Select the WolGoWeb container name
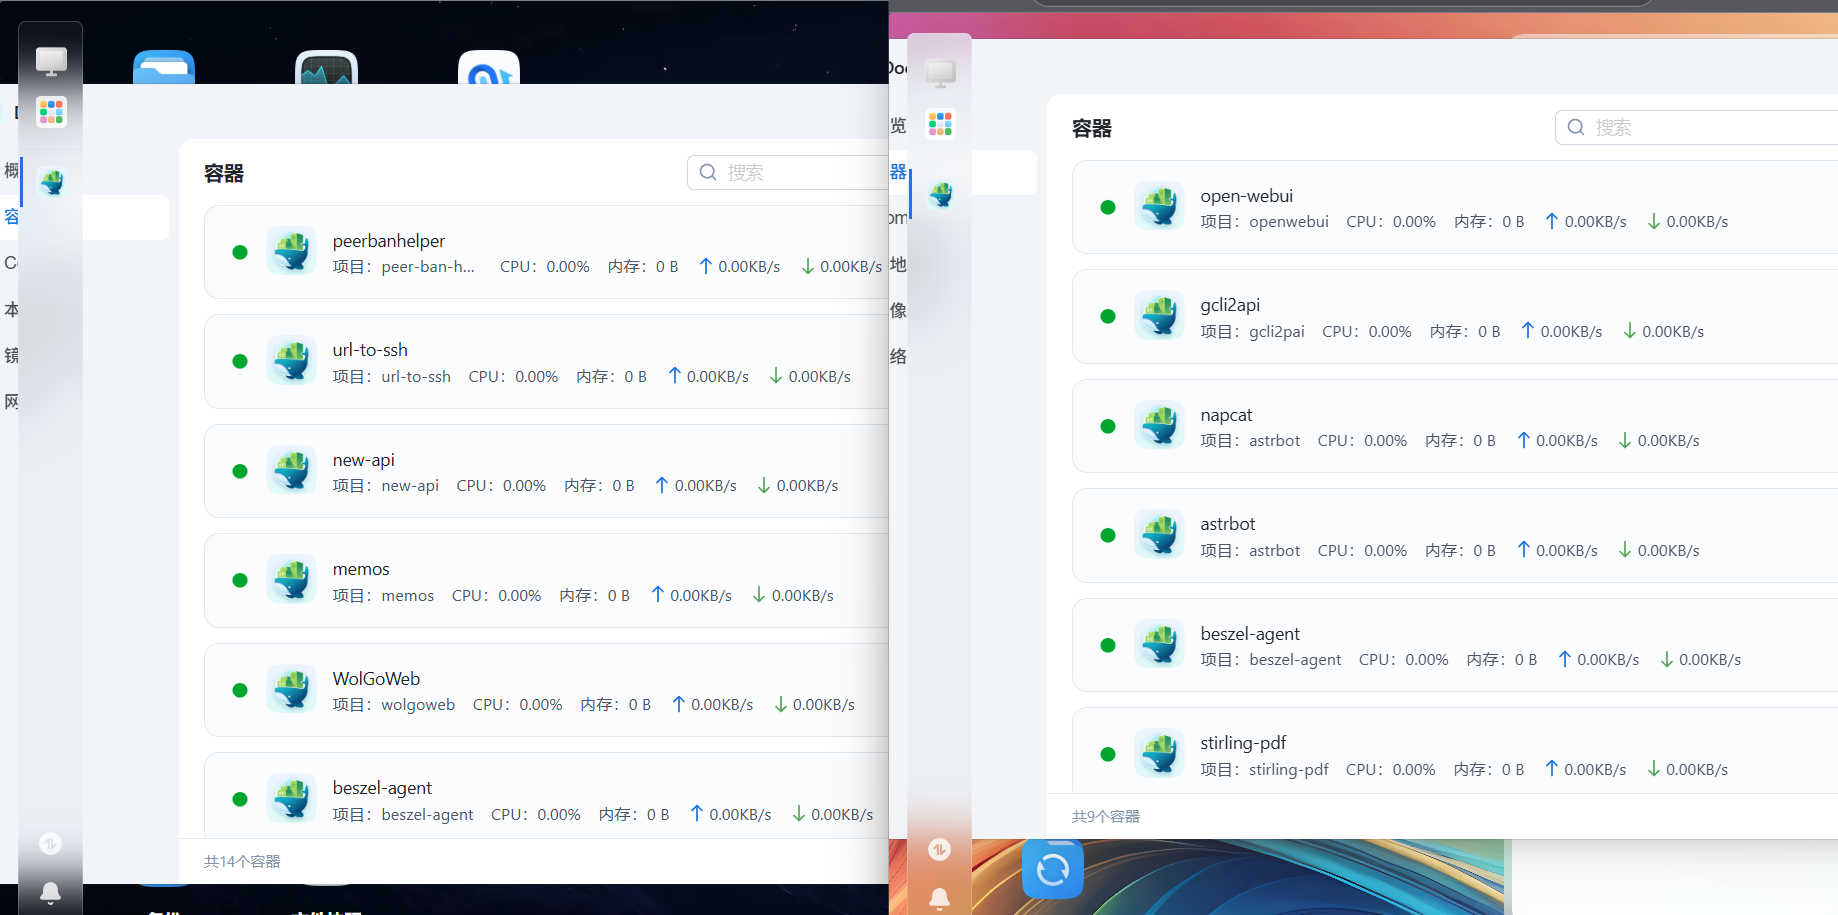 pos(376,679)
